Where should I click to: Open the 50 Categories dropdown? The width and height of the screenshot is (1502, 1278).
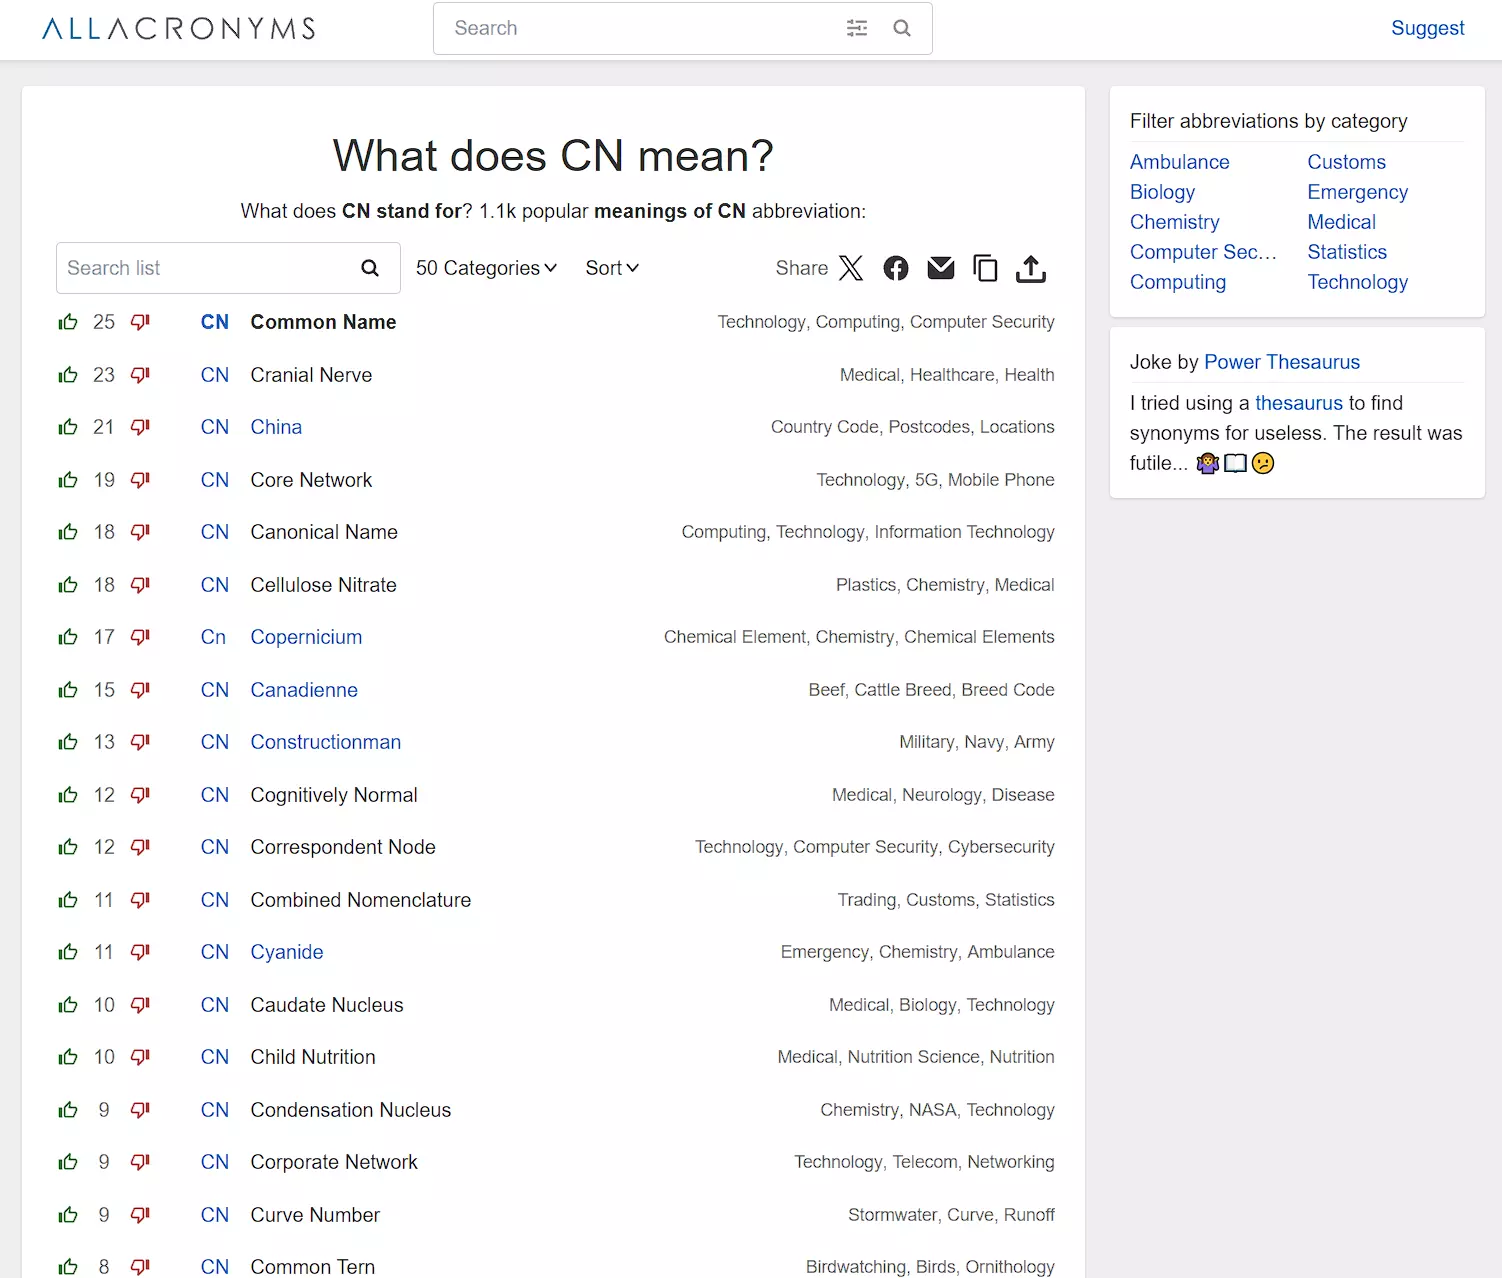(486, 268)
